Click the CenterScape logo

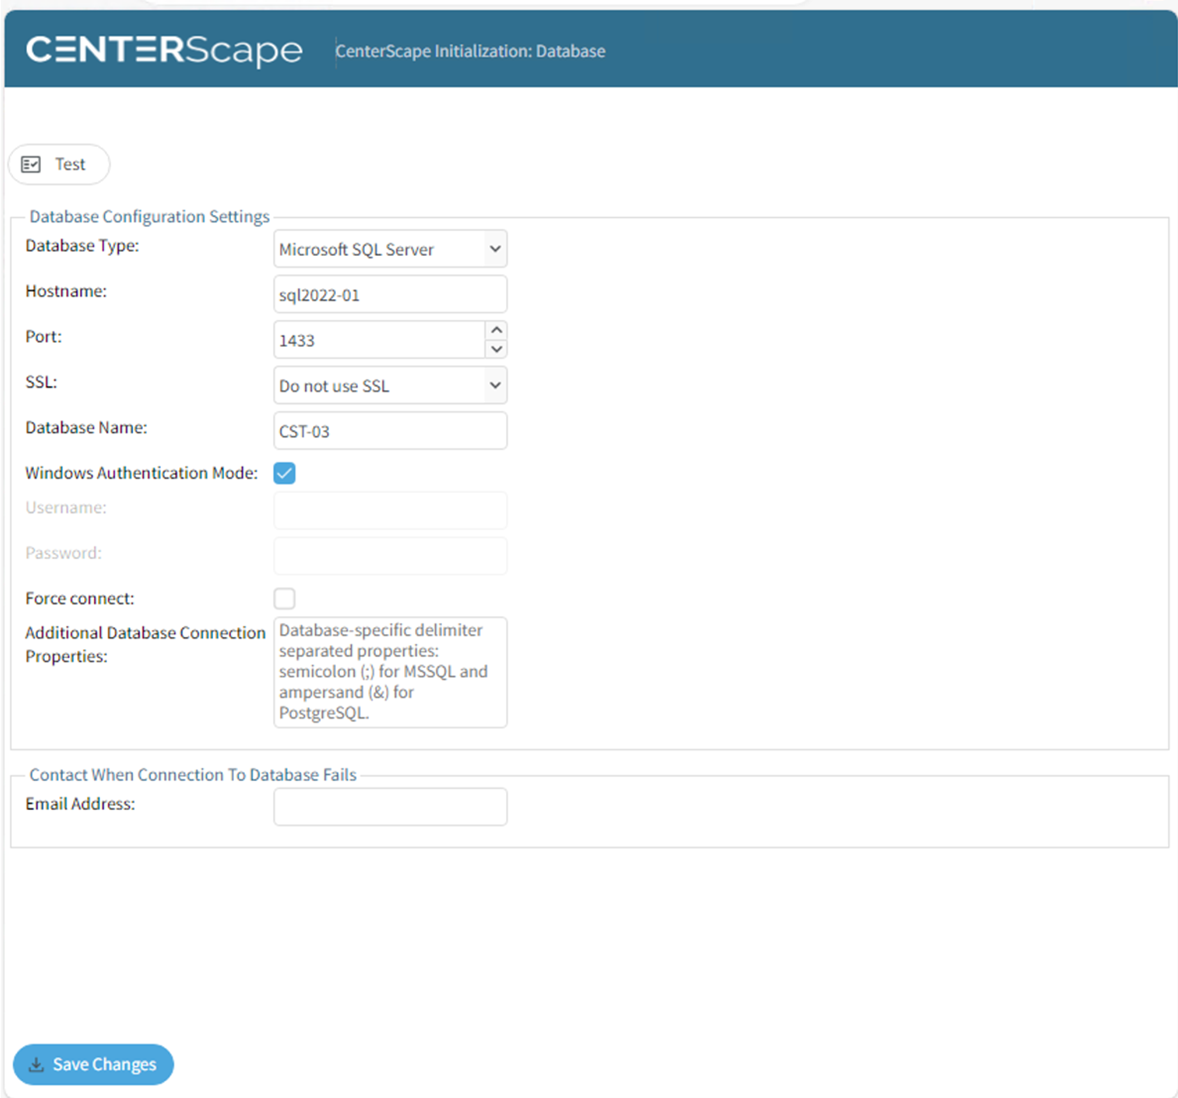(164, 50)
